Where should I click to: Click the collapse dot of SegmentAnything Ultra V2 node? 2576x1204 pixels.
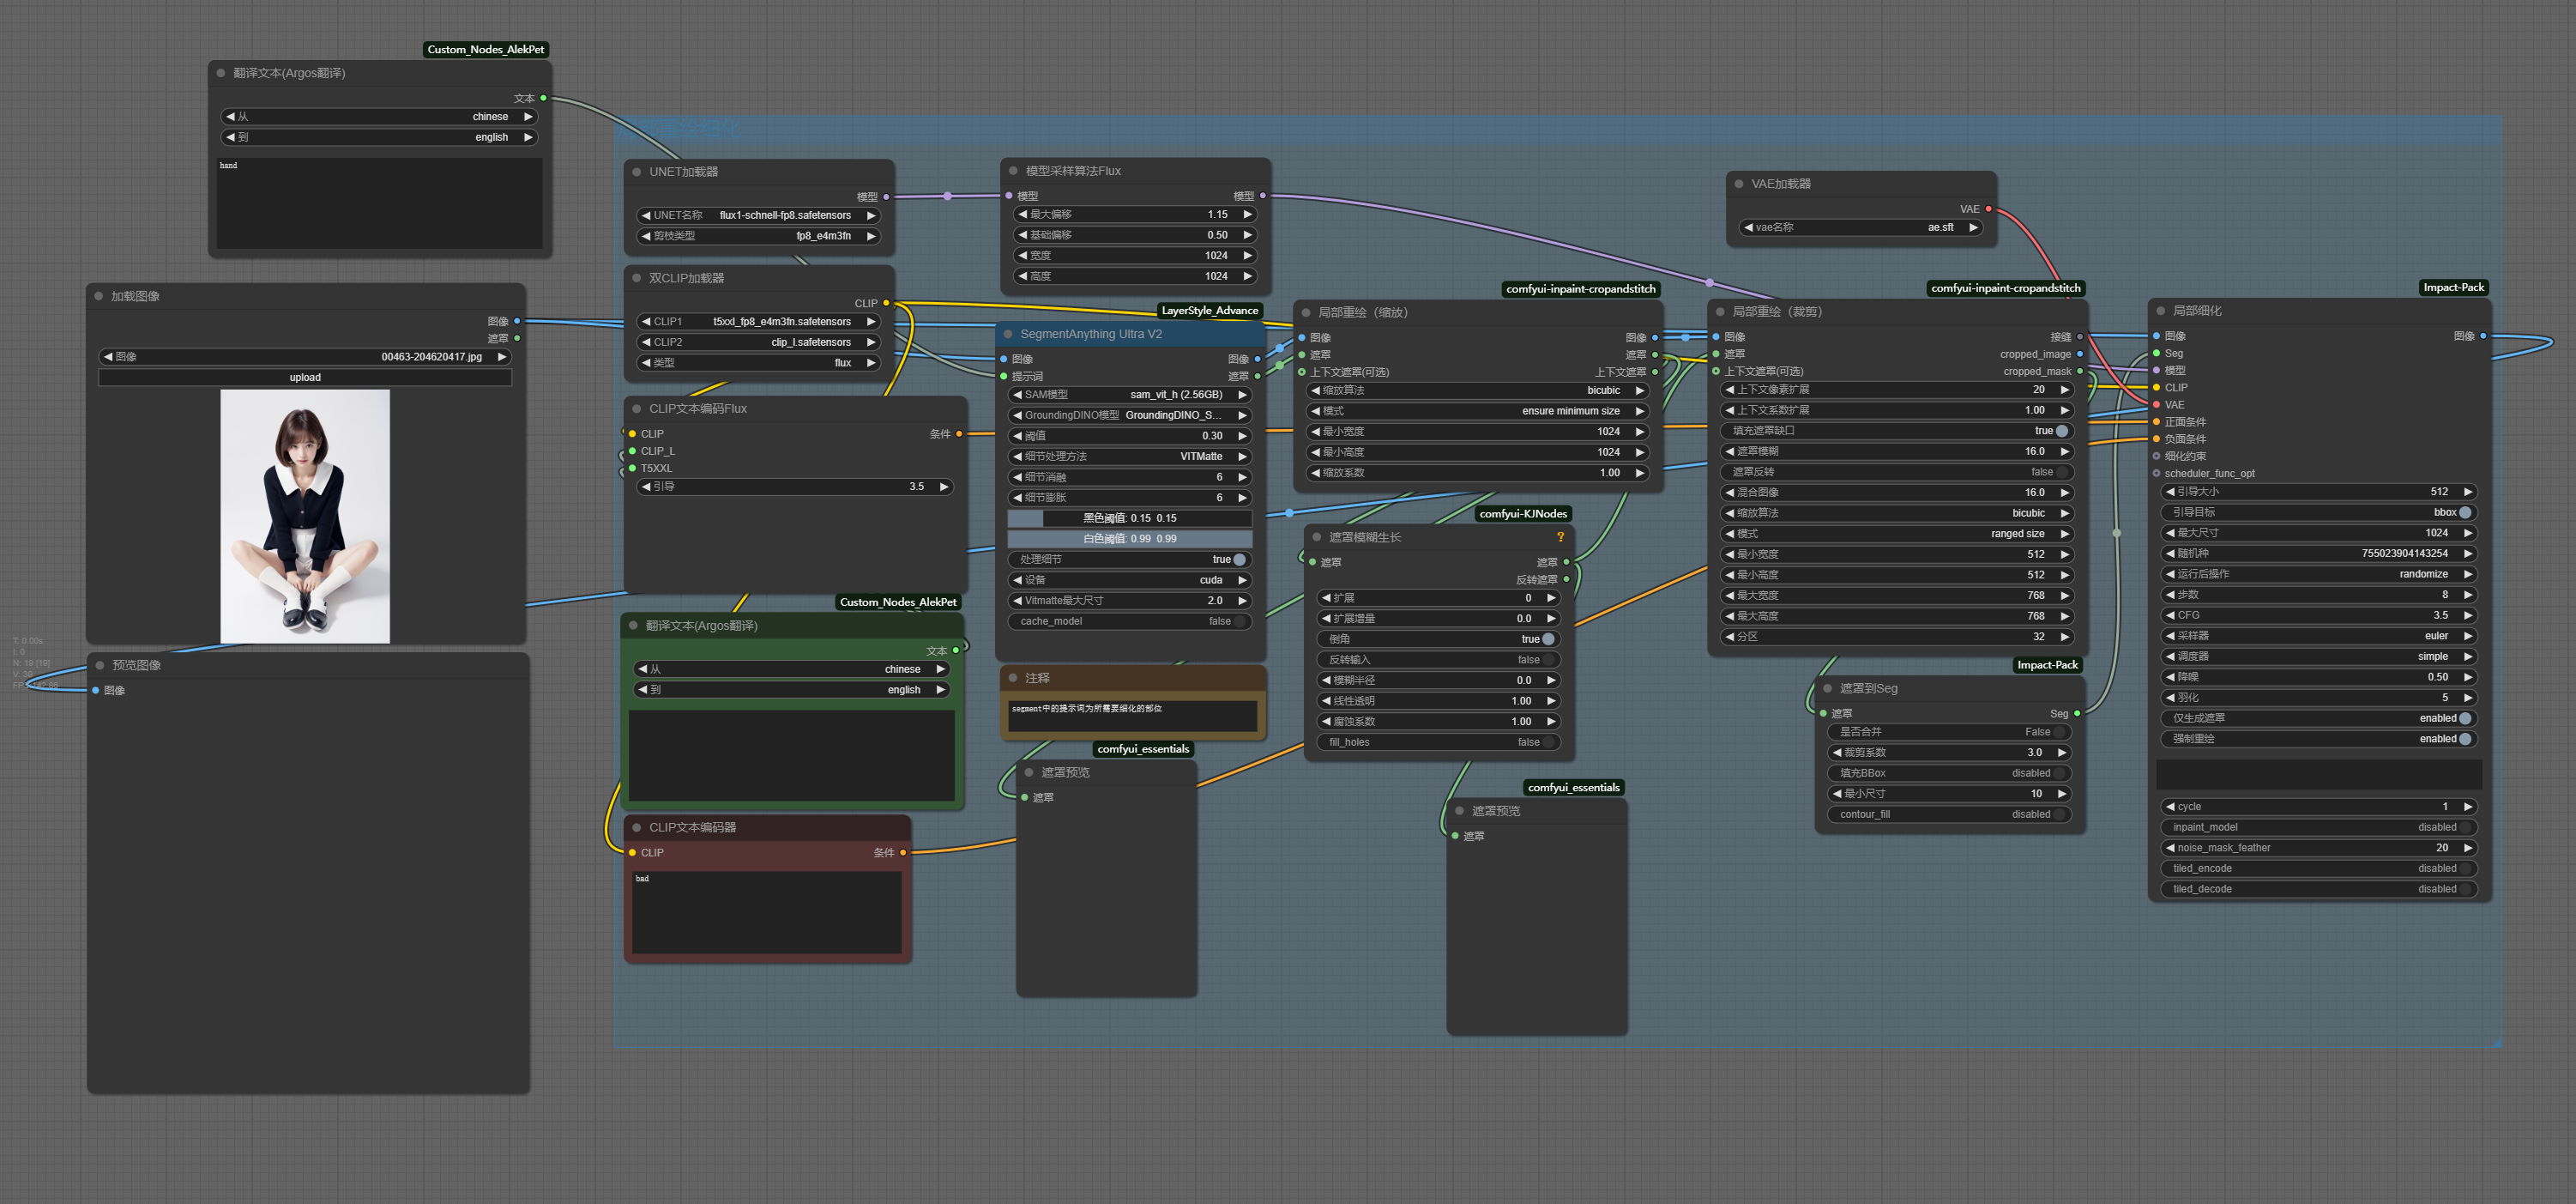click(x=1008, y=334)
